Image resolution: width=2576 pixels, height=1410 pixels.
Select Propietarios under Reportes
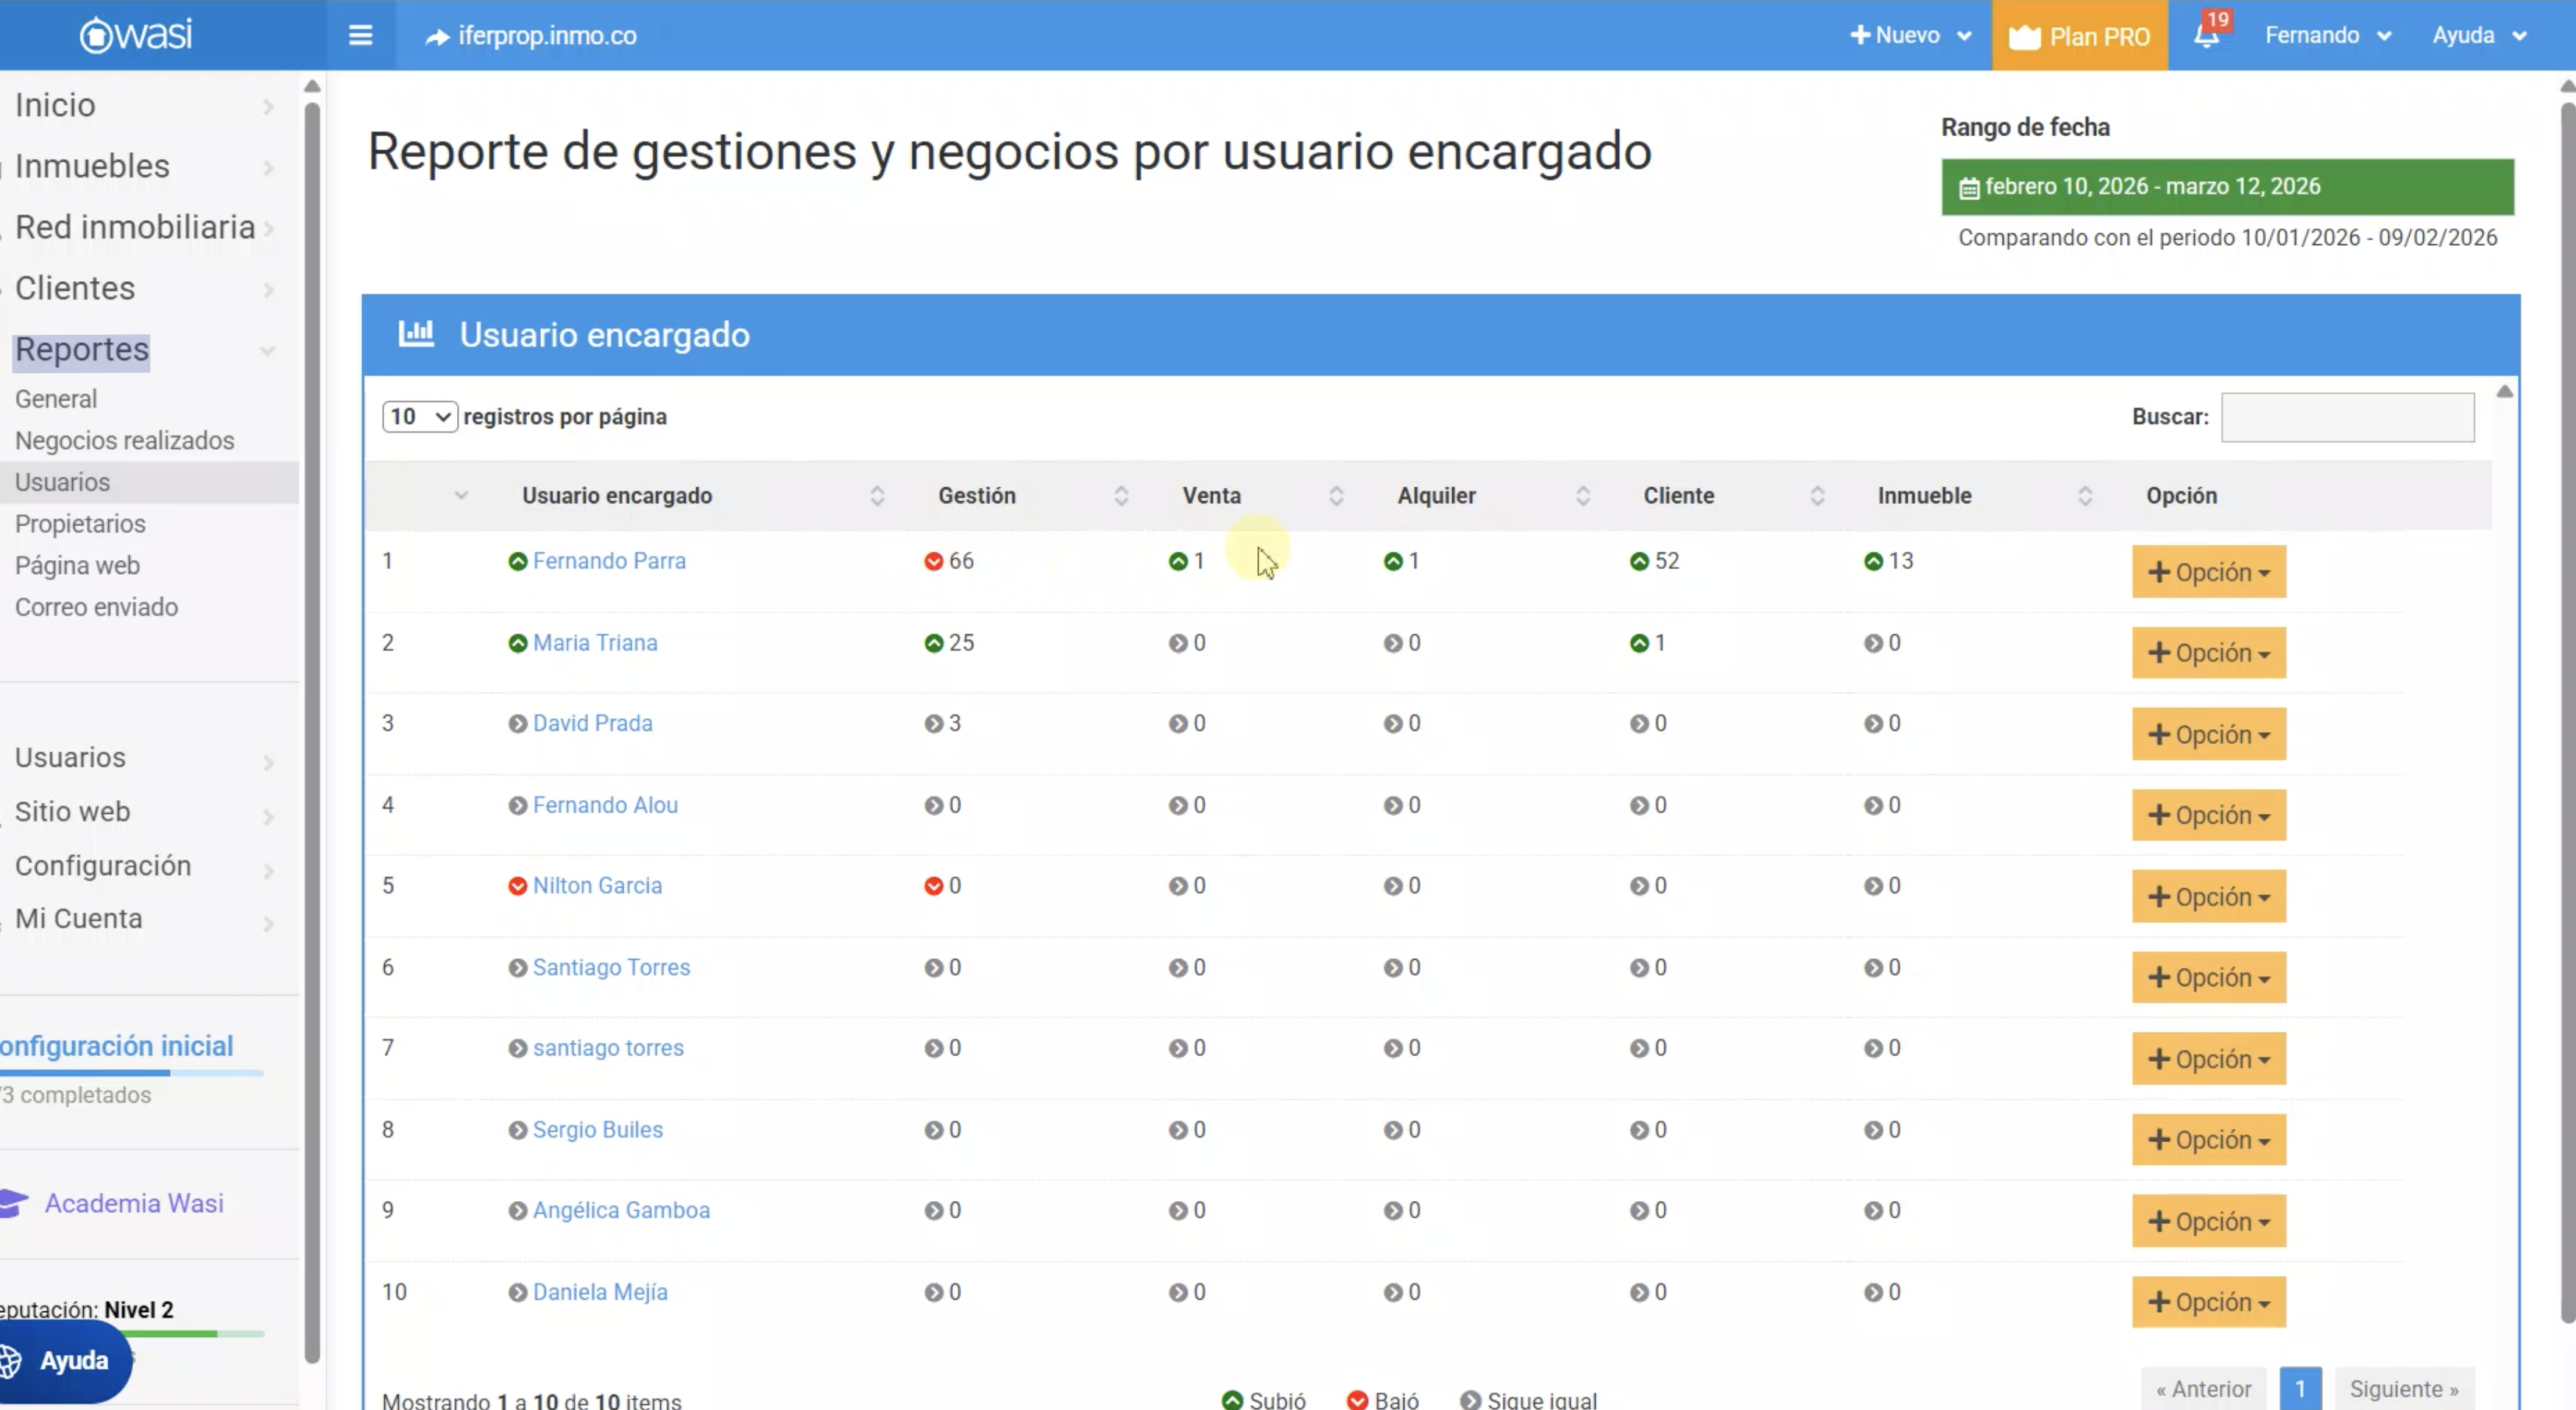80,524
